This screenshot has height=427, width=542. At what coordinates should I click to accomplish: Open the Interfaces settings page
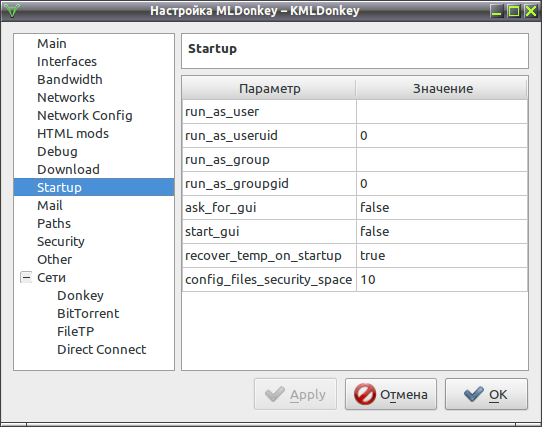click(67, 62)
